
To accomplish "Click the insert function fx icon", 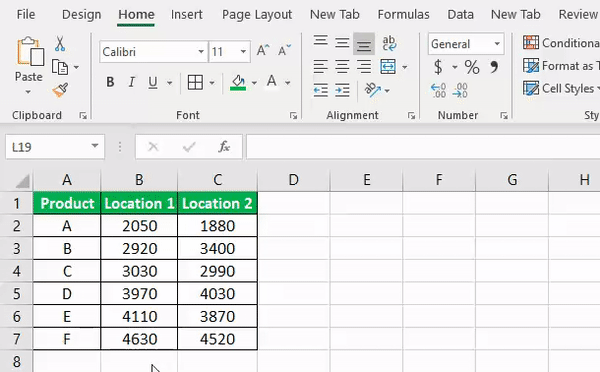I will tap(224, 147).
